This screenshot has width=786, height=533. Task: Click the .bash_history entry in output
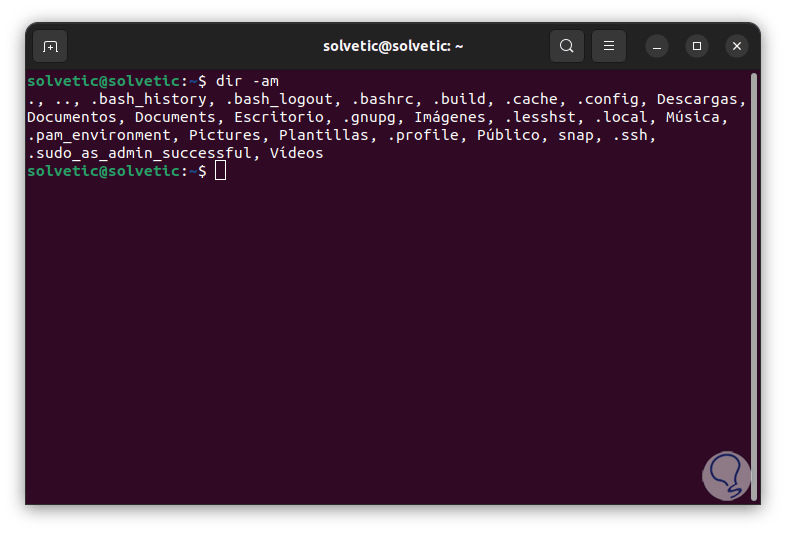click(x=148, y=99)
